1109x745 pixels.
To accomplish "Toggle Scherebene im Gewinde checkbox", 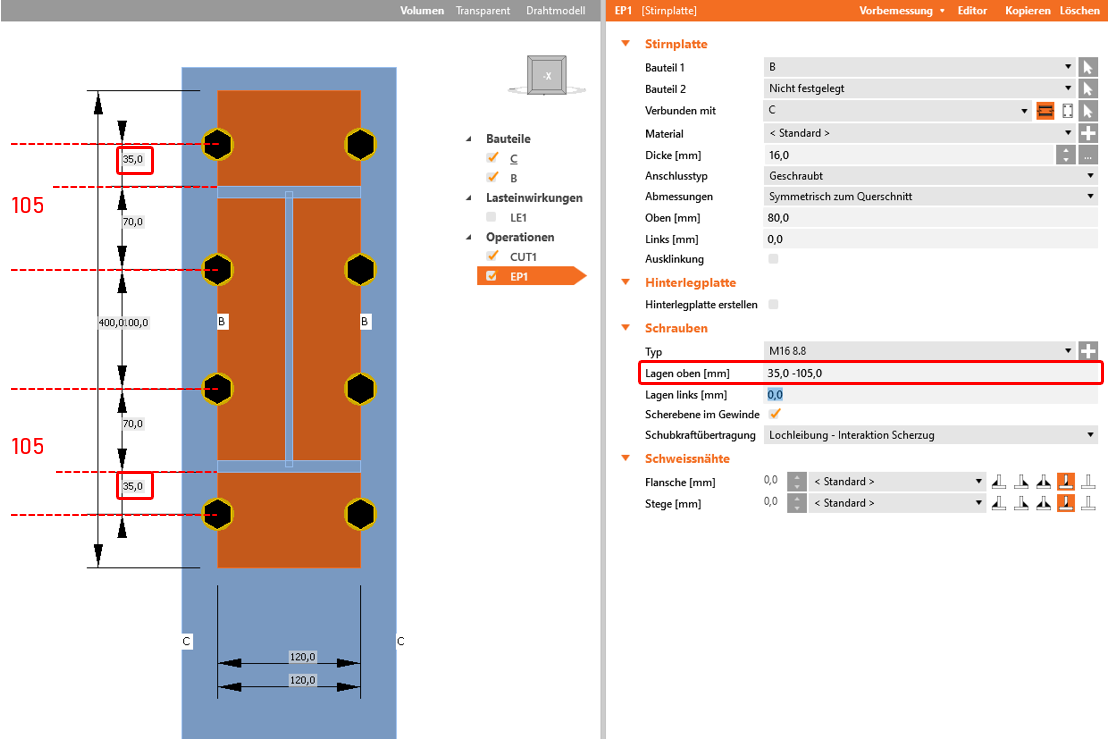I will click(775, 414).
